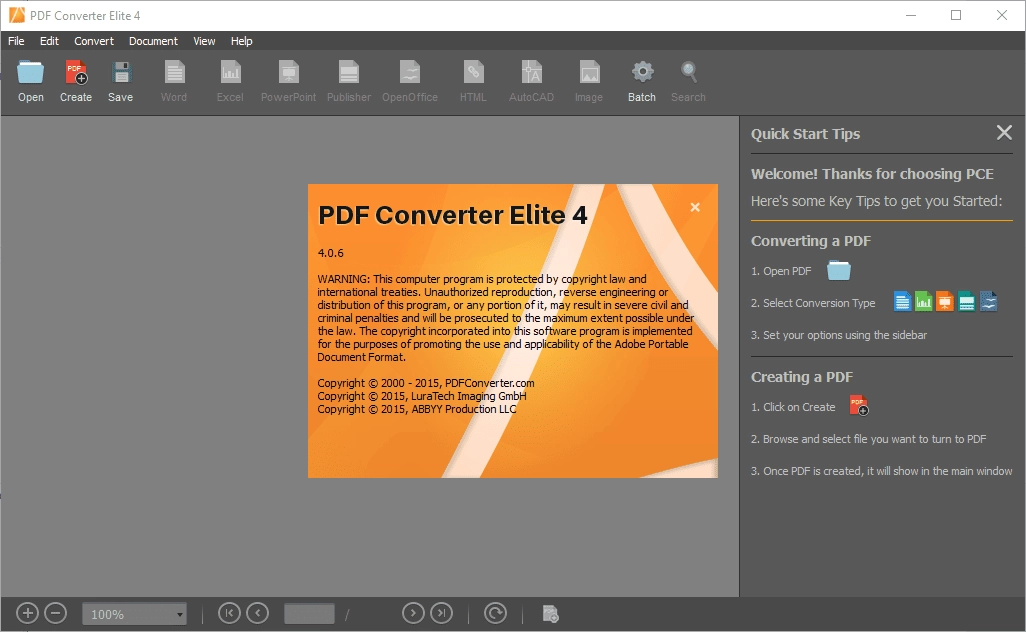This screenshot has width=1026, height=632.
Task: Click the LuraTech Imaging GmbH copyright line
Action: pyautogui.click(x=422, y=396)
